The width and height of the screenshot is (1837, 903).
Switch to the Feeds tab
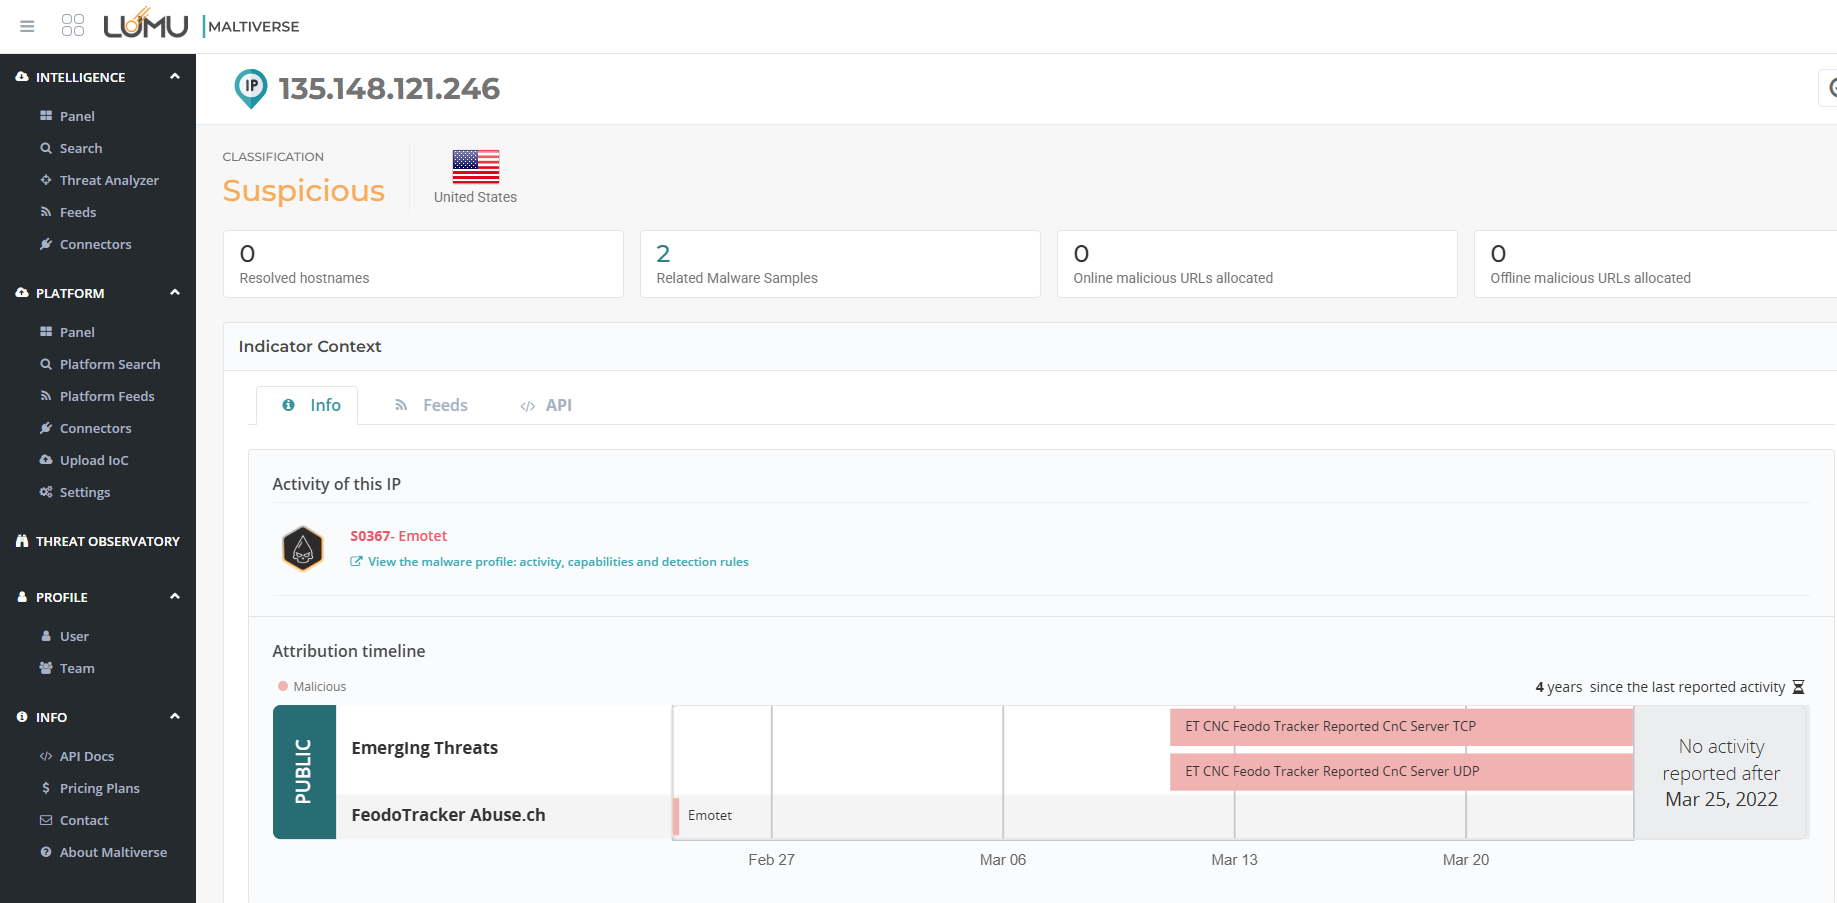(x=431, y=405)
